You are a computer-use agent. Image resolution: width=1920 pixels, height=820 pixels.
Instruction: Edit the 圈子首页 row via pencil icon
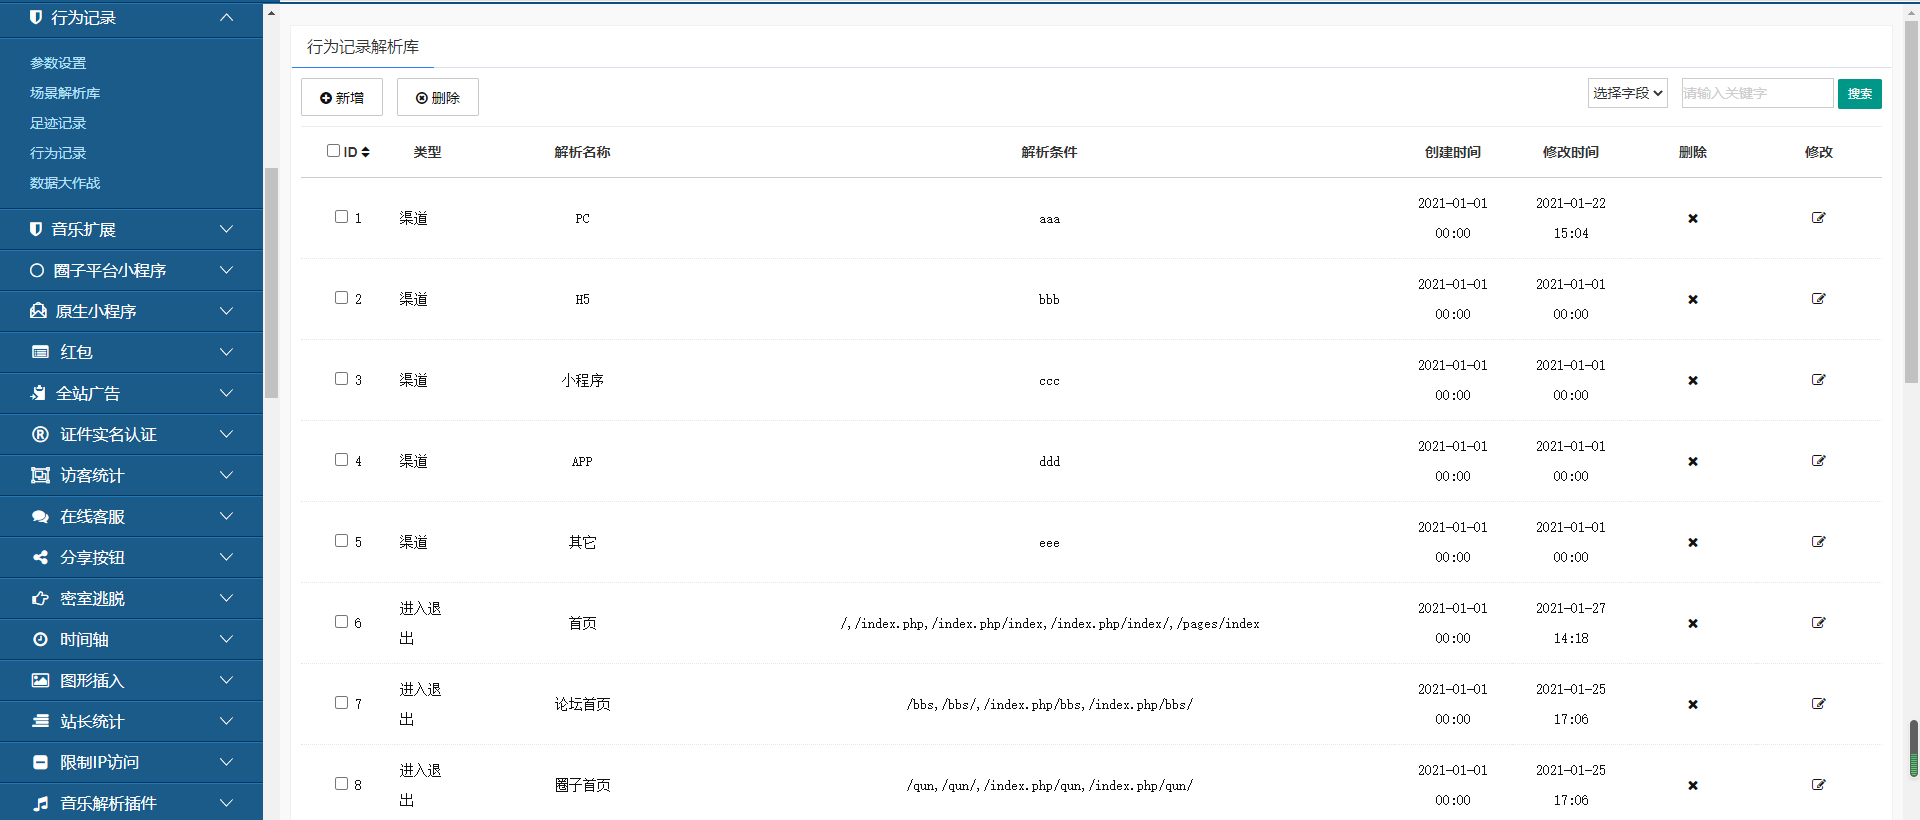click(1818, 785)
